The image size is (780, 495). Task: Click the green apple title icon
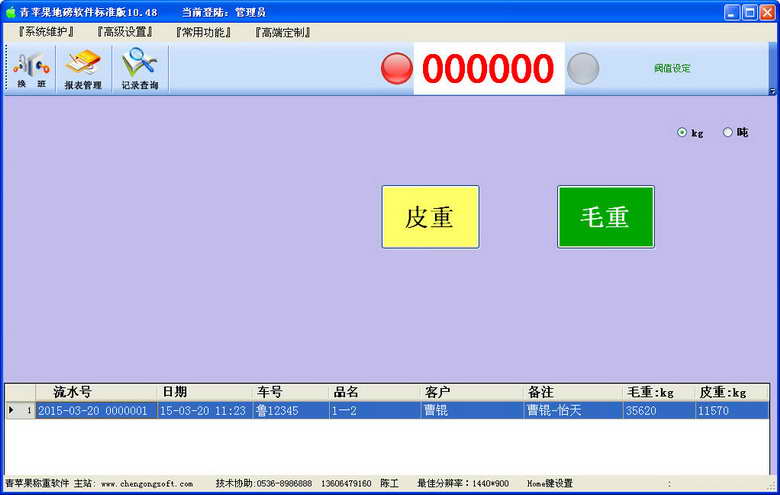10,12
